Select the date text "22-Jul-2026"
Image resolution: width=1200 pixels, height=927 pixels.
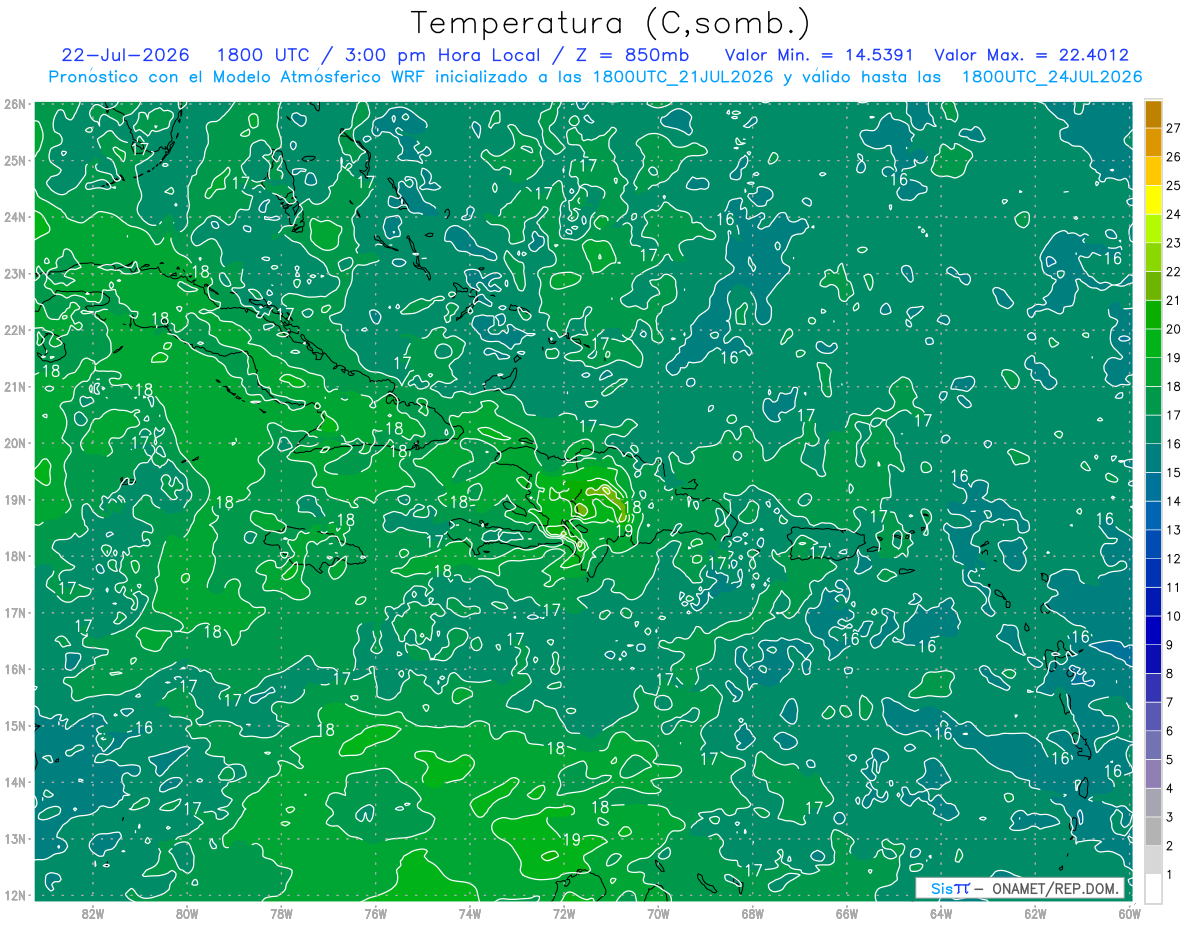tap(125, 55)
